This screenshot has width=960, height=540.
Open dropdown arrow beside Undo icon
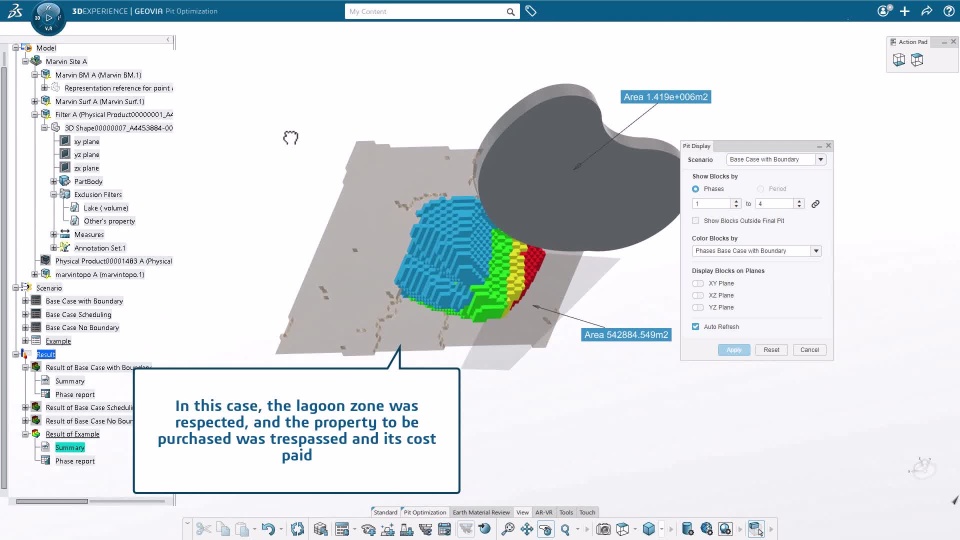tap(281, 529)
